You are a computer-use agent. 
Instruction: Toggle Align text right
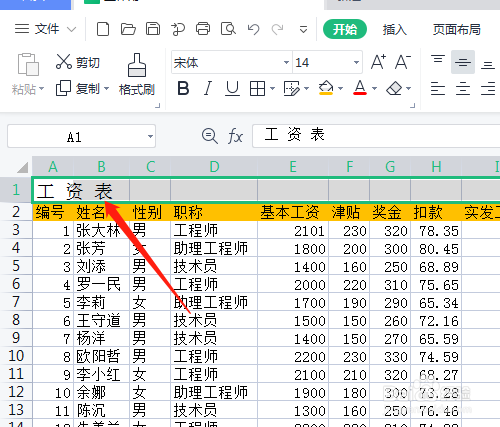click(488, 89)
